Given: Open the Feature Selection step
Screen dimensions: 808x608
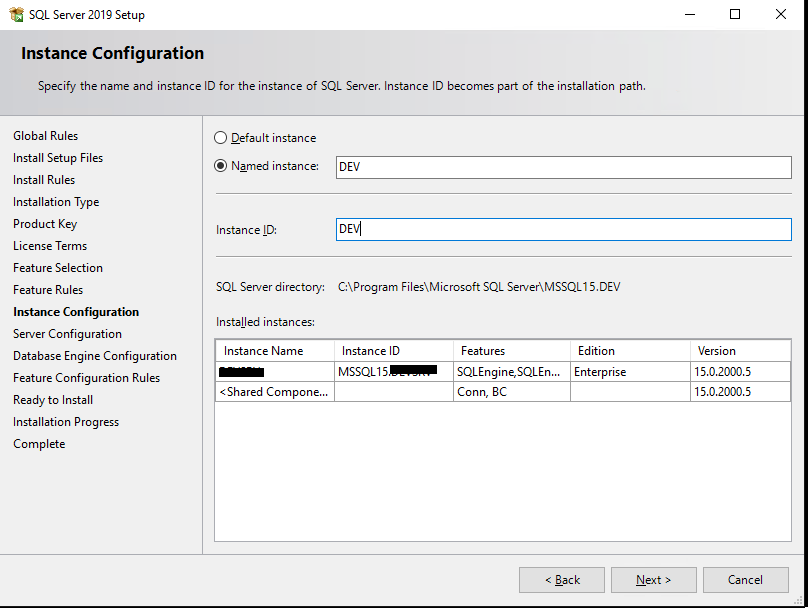Looking at the screenshot, I should [x=57, y=267].
